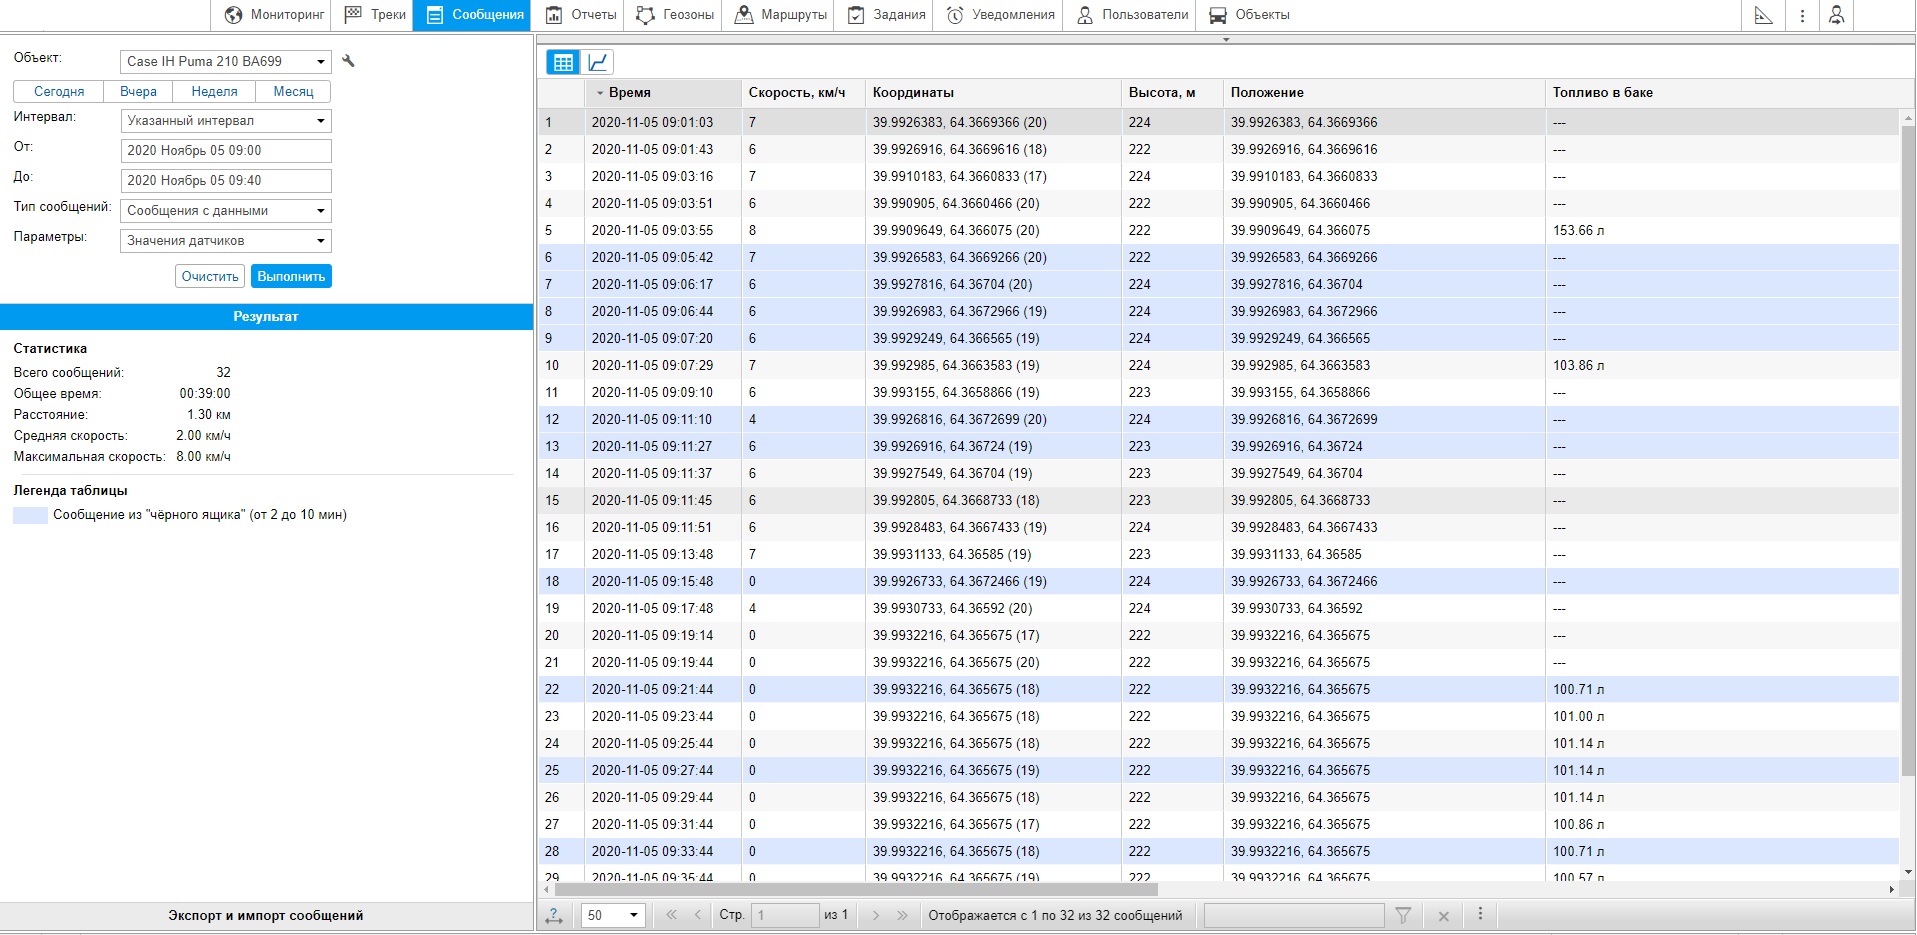Clear the filter with the X icon

[1443, 915]
